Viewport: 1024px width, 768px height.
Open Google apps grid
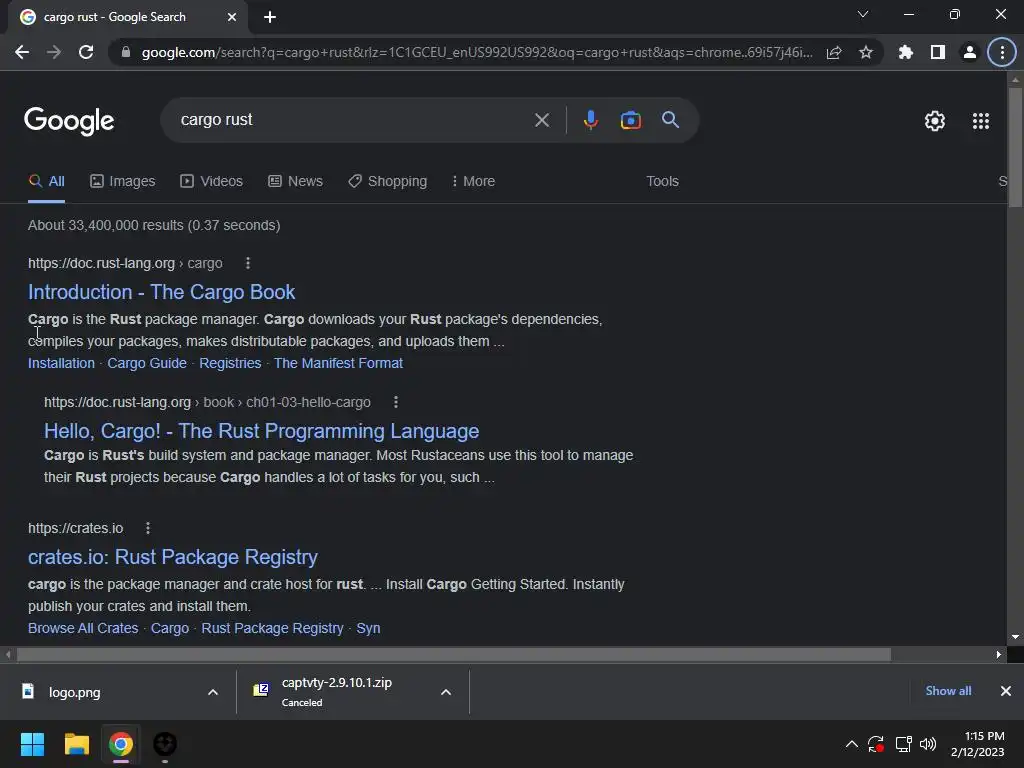tap(981, 121)
